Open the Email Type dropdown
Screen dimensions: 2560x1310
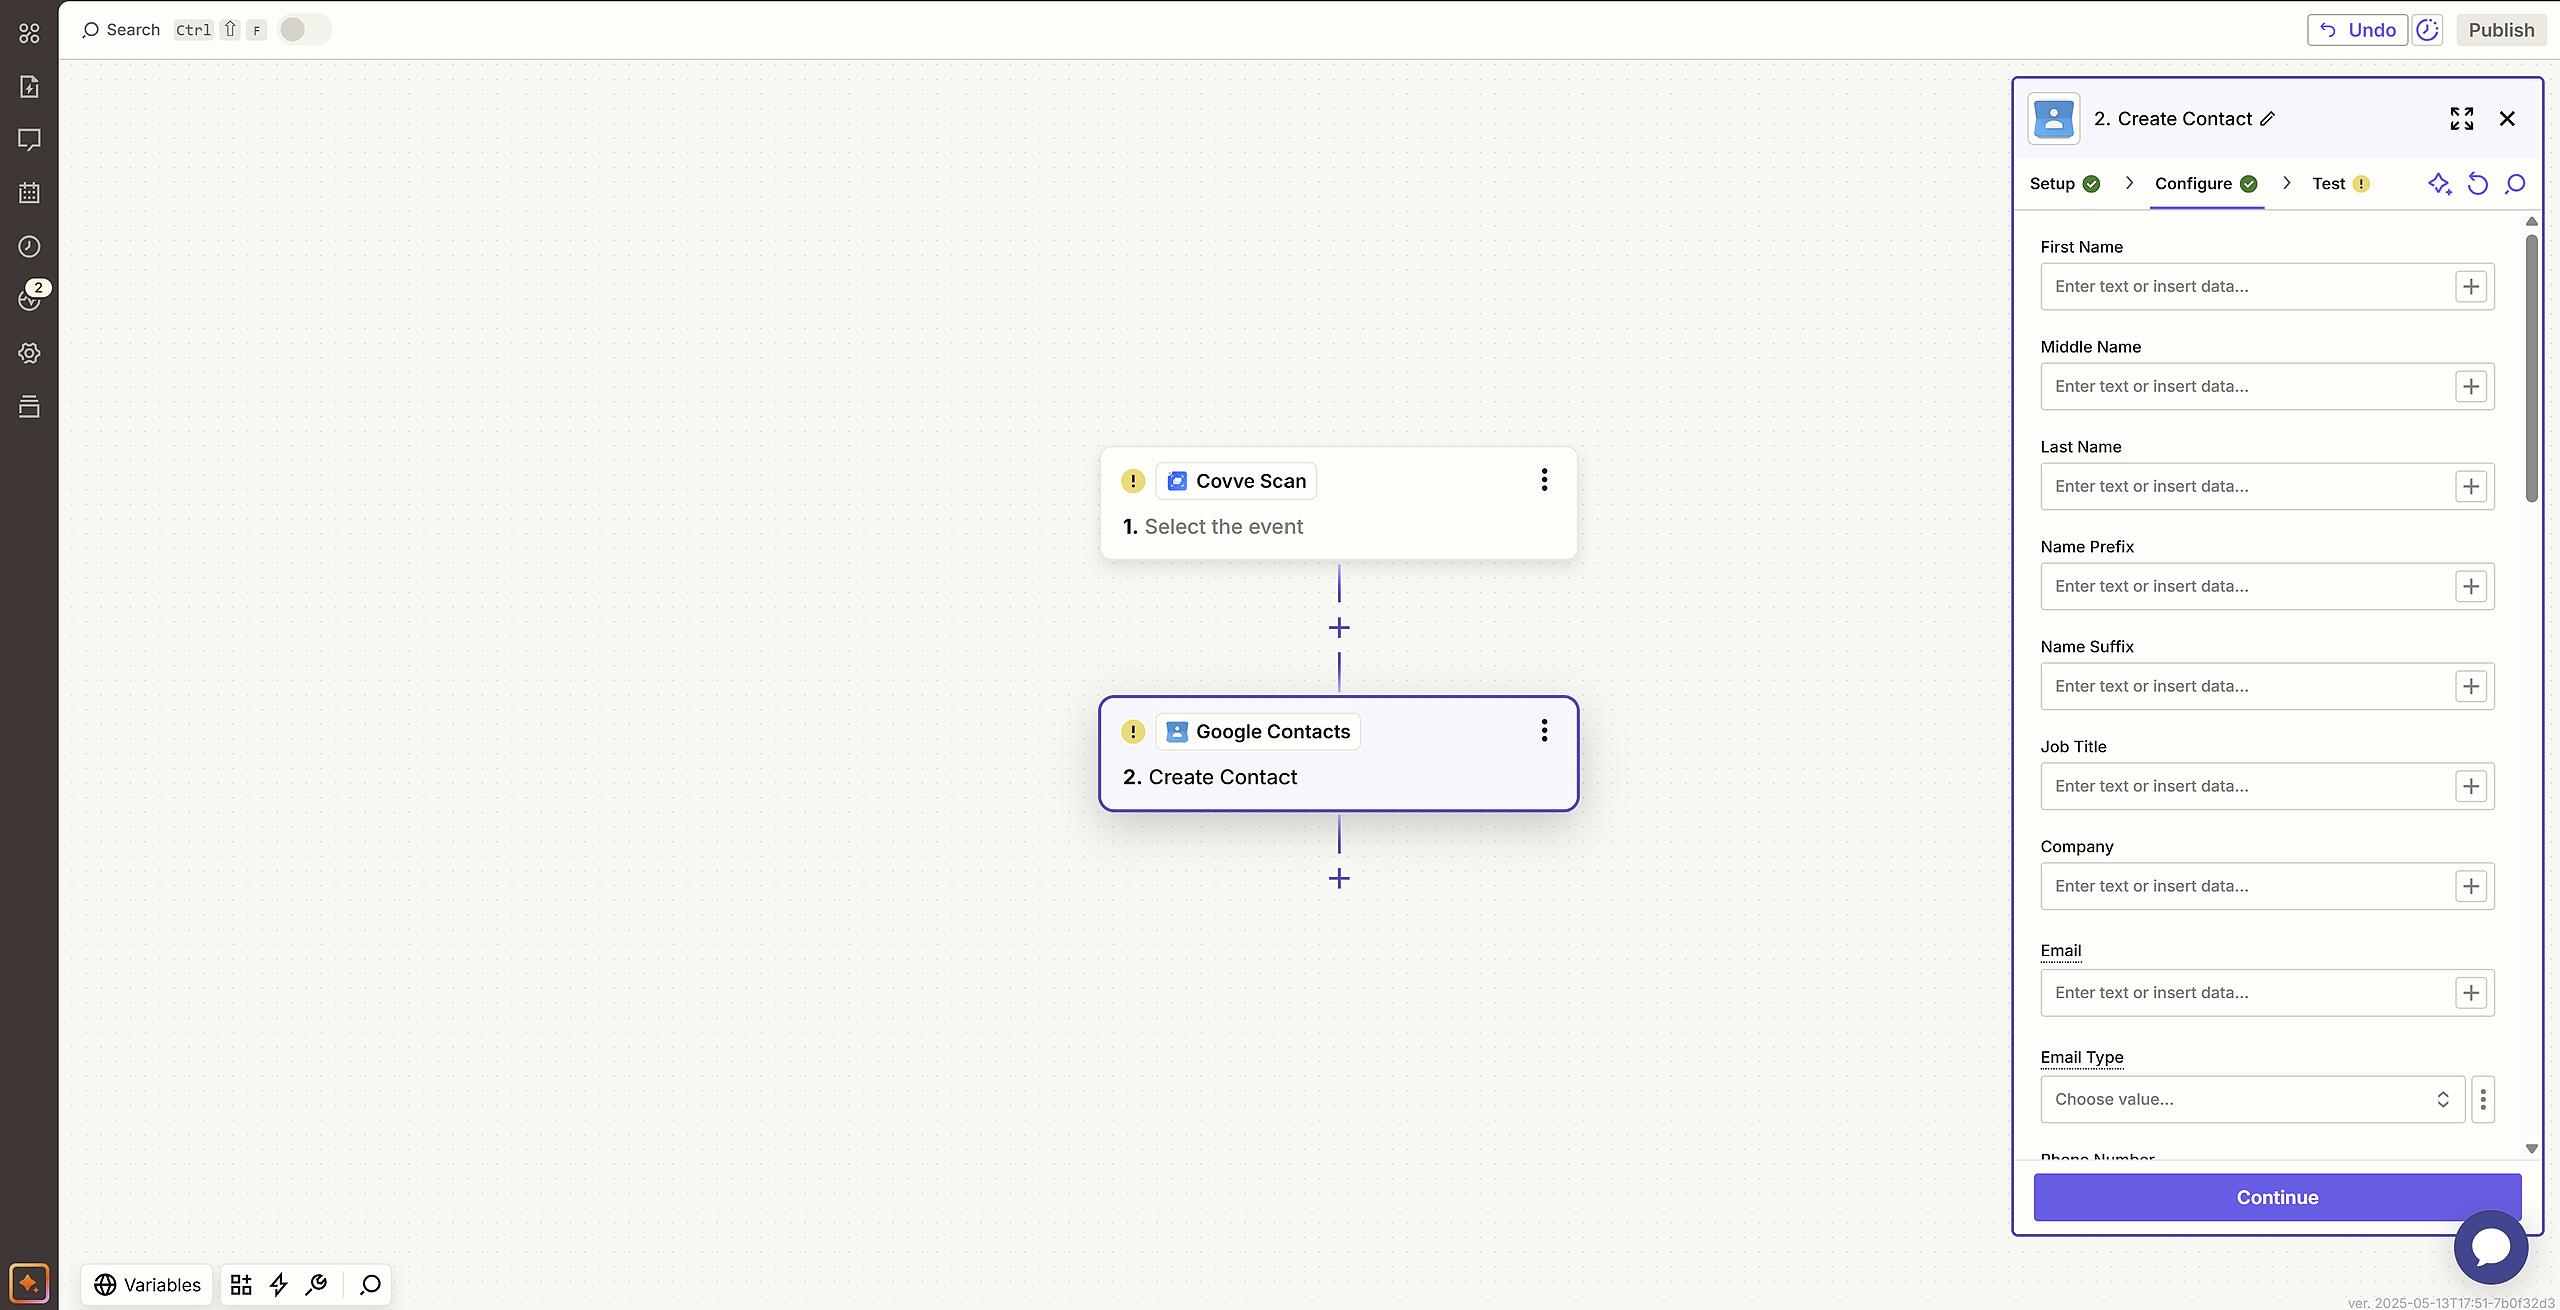coord(2252,1099)
